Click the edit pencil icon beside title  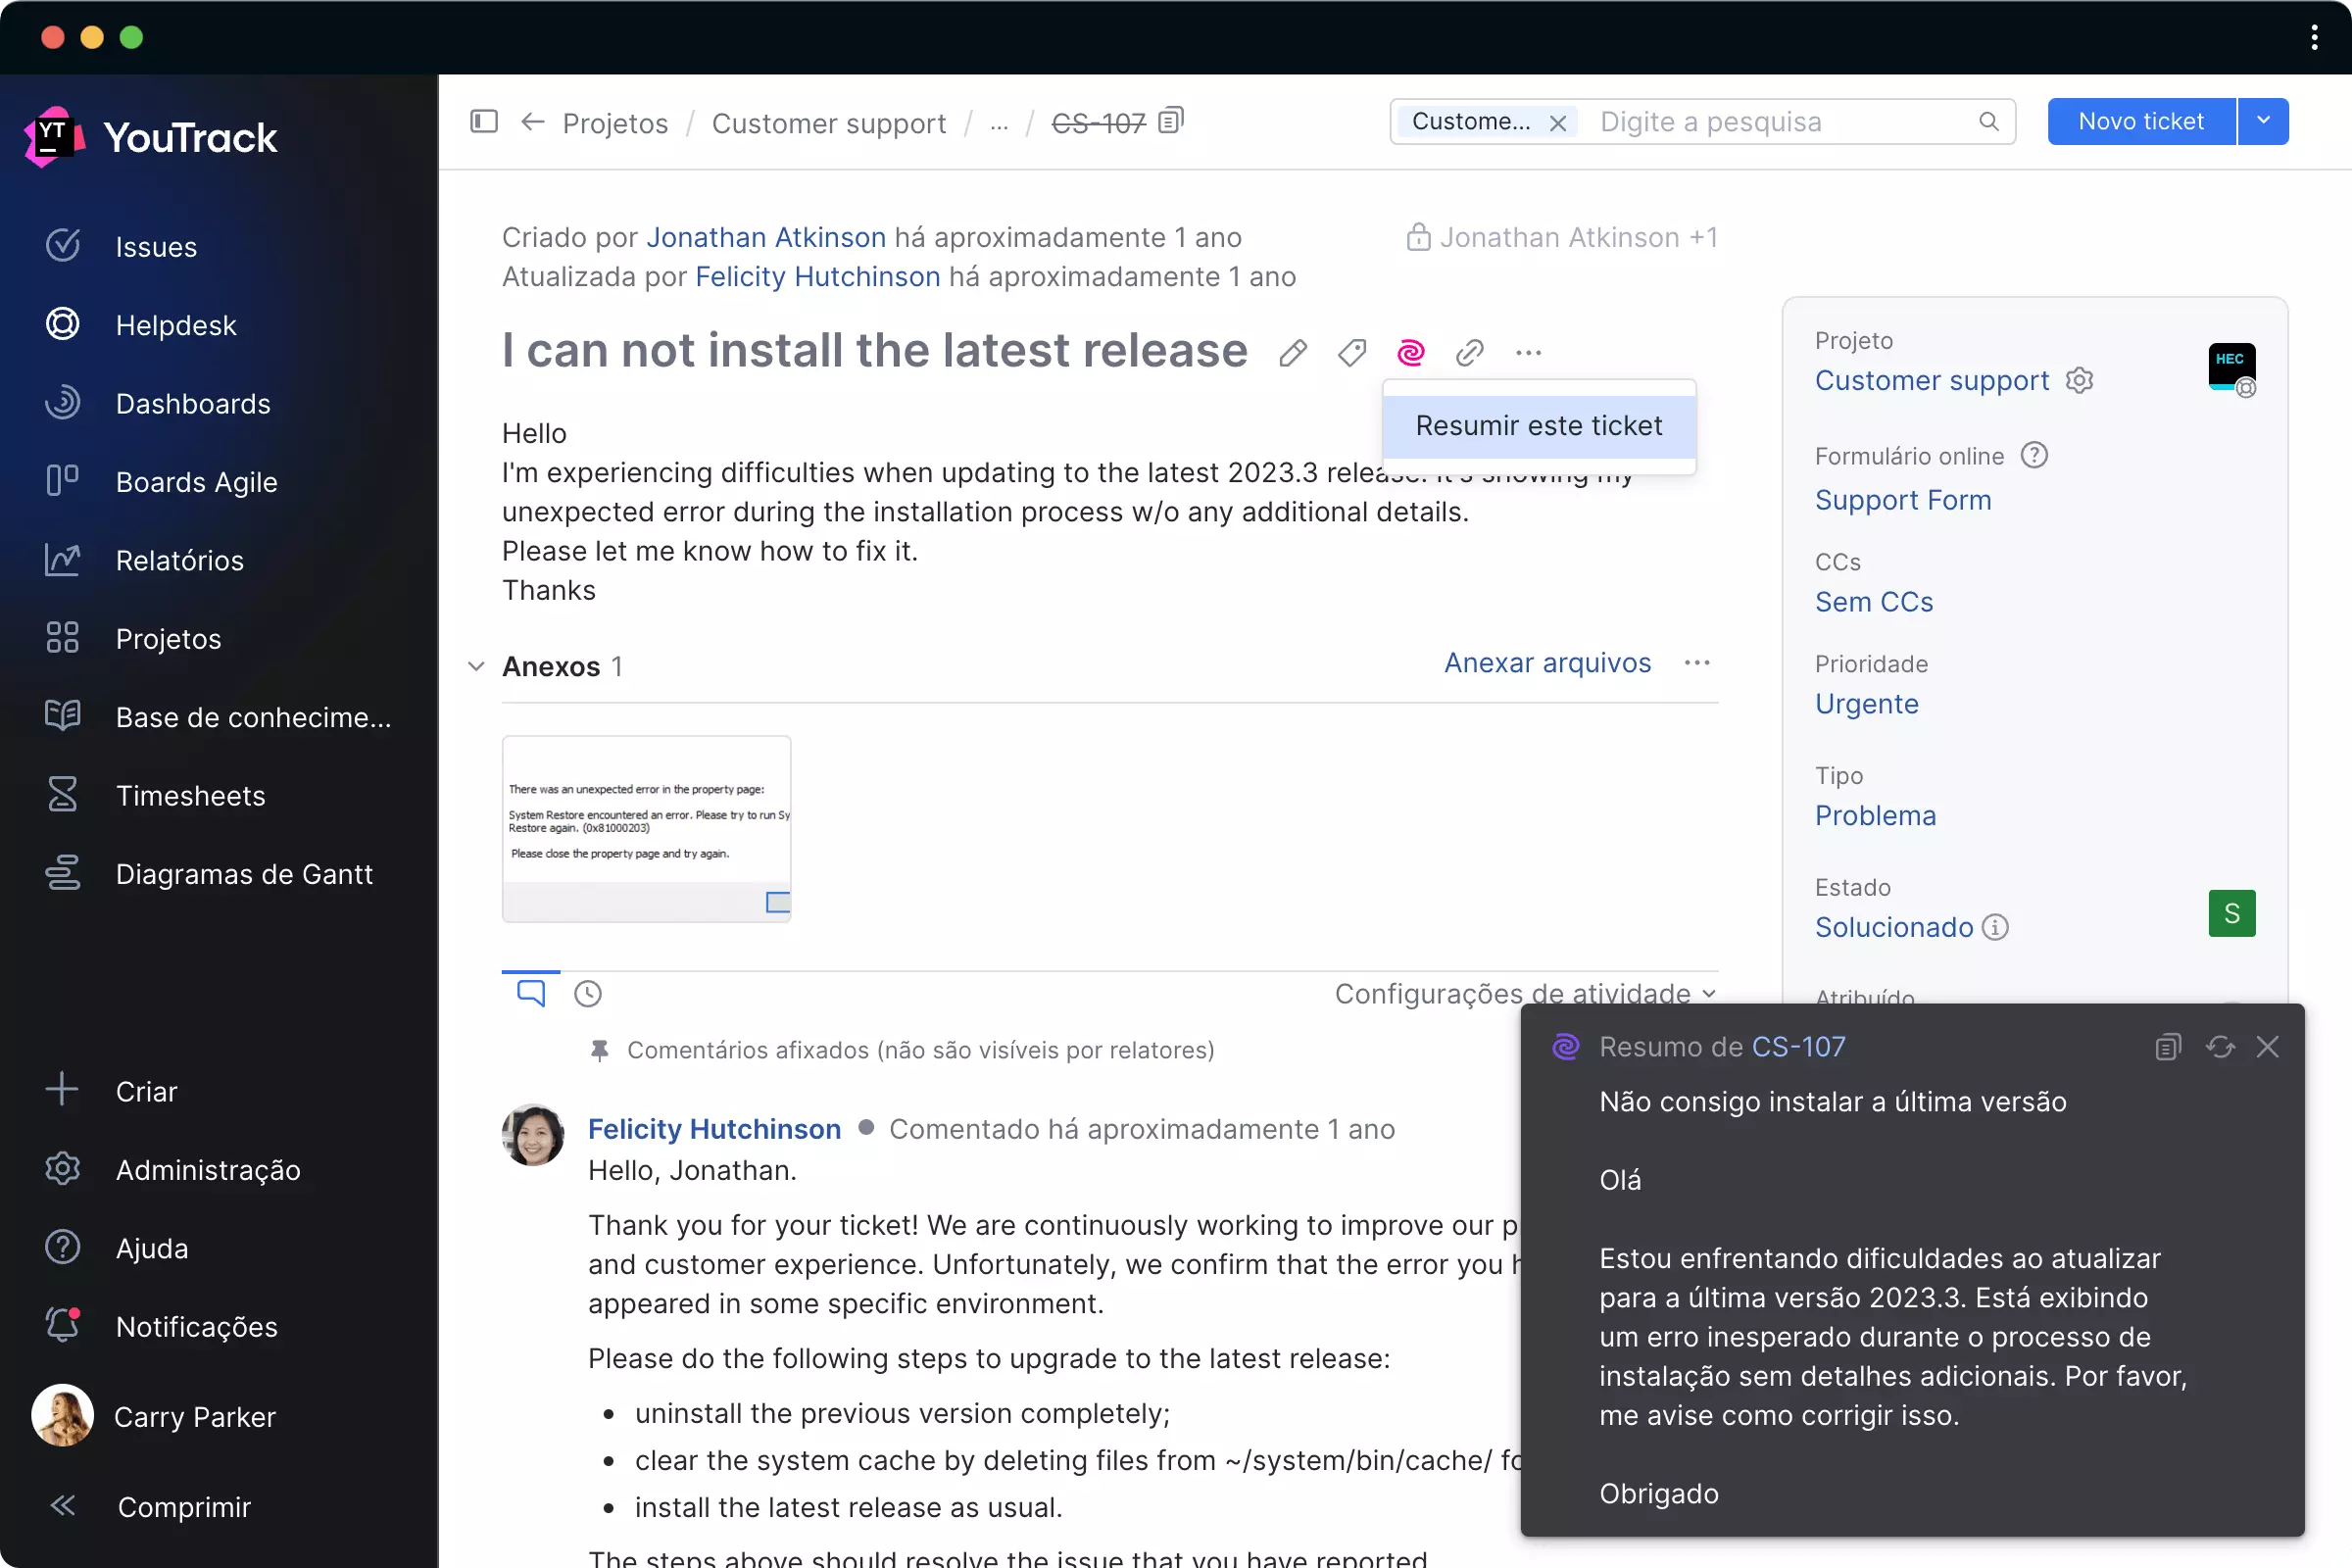pyautogui.click(x=1292, y=352)
